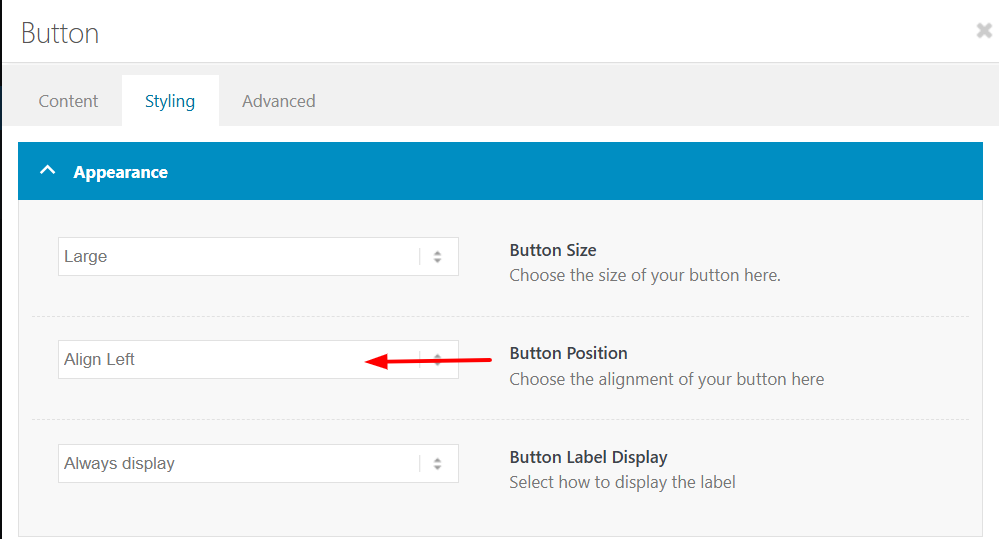Open the Always display label dropdown
999x539 pixels.
click(238, 464)
